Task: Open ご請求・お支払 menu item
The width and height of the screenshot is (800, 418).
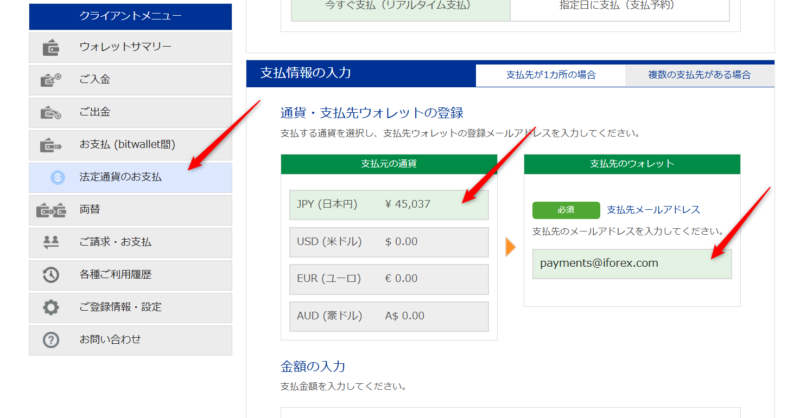Action: coord(131,242)
